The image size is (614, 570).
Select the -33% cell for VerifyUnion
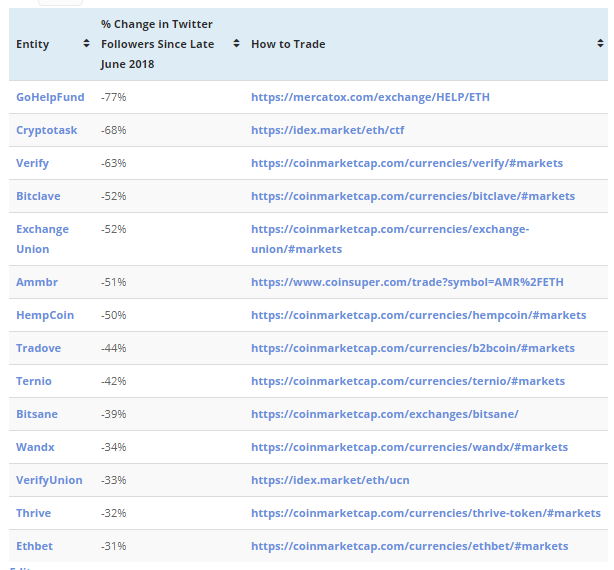(x=114, y=480)
